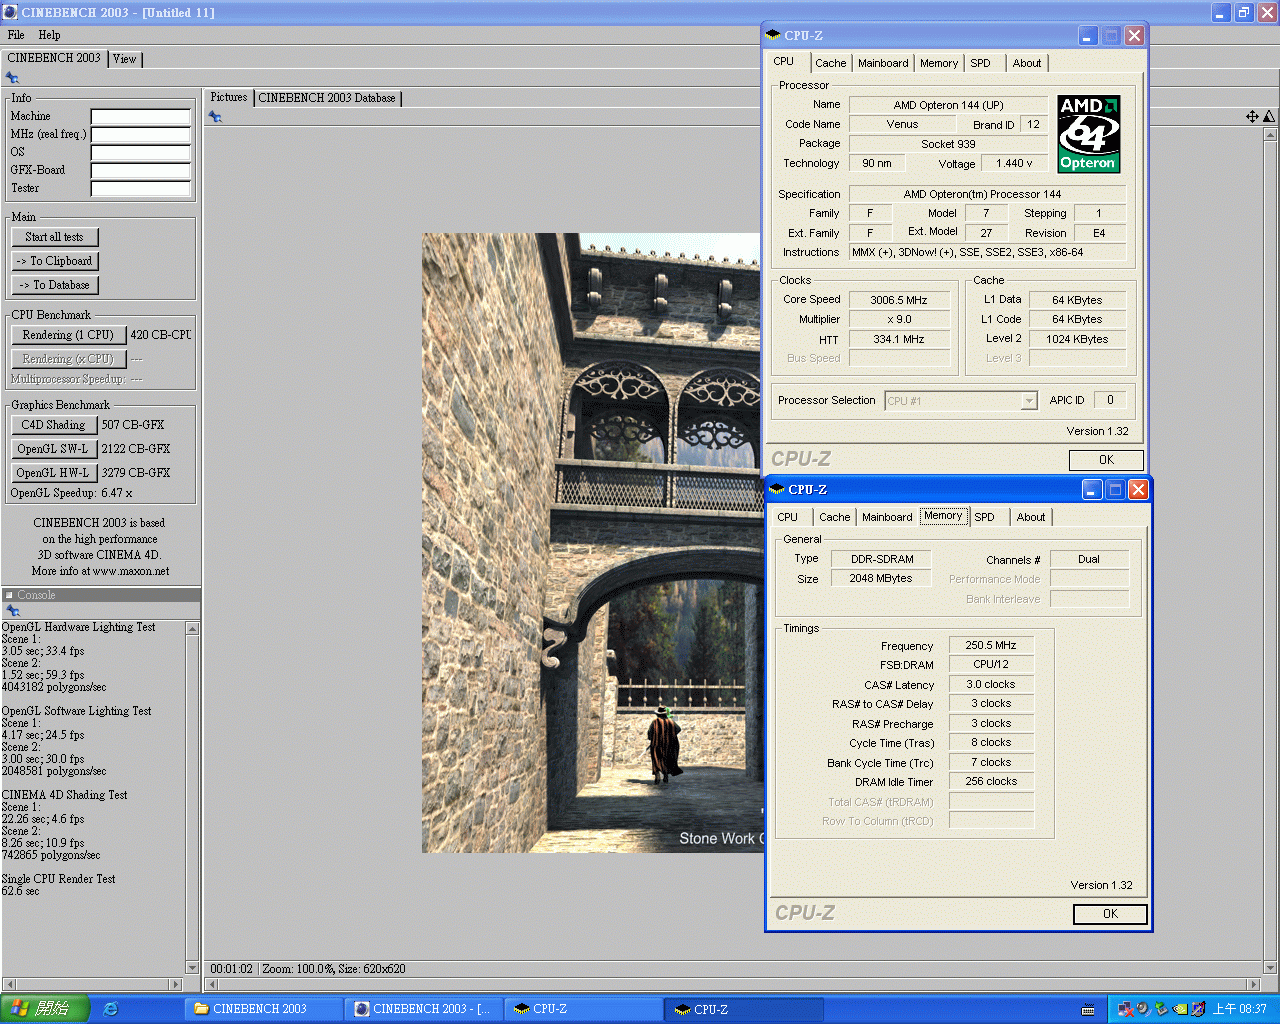The width and height of the screenshot is (1280, 1024).
Task: Click the Safely Remove Hardware tray icon
Action: (1161, 1009)
